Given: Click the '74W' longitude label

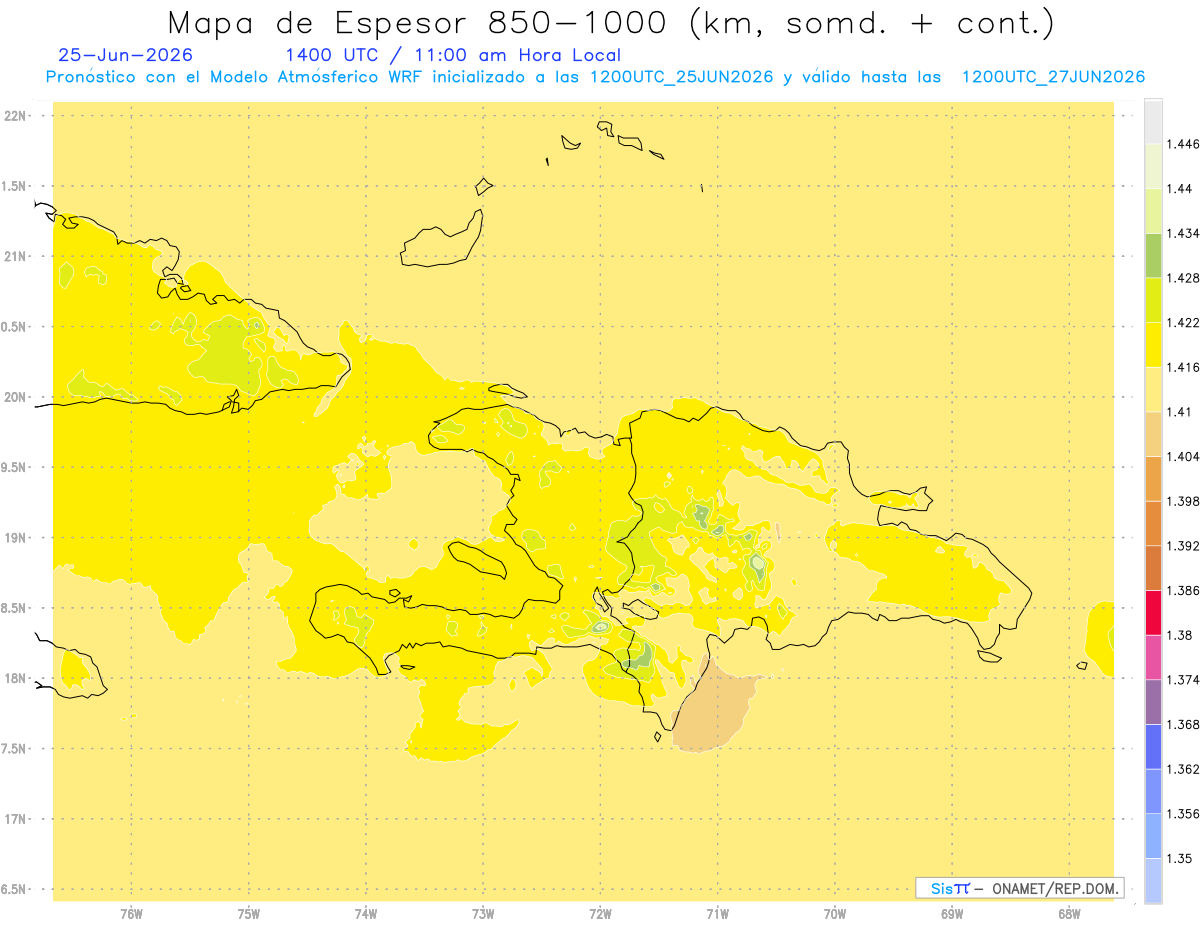Looking at the screenshot, I should (366, 913).
